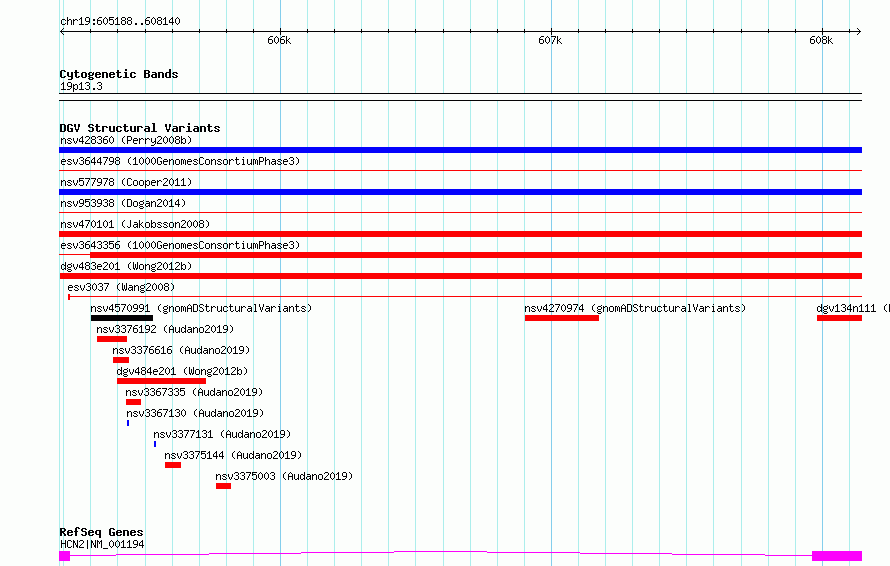The image size is (890, 566).
Task: Click the nsv428360 (Perry2008b) label
Action: pyautogui.click(x=126, y=140)
